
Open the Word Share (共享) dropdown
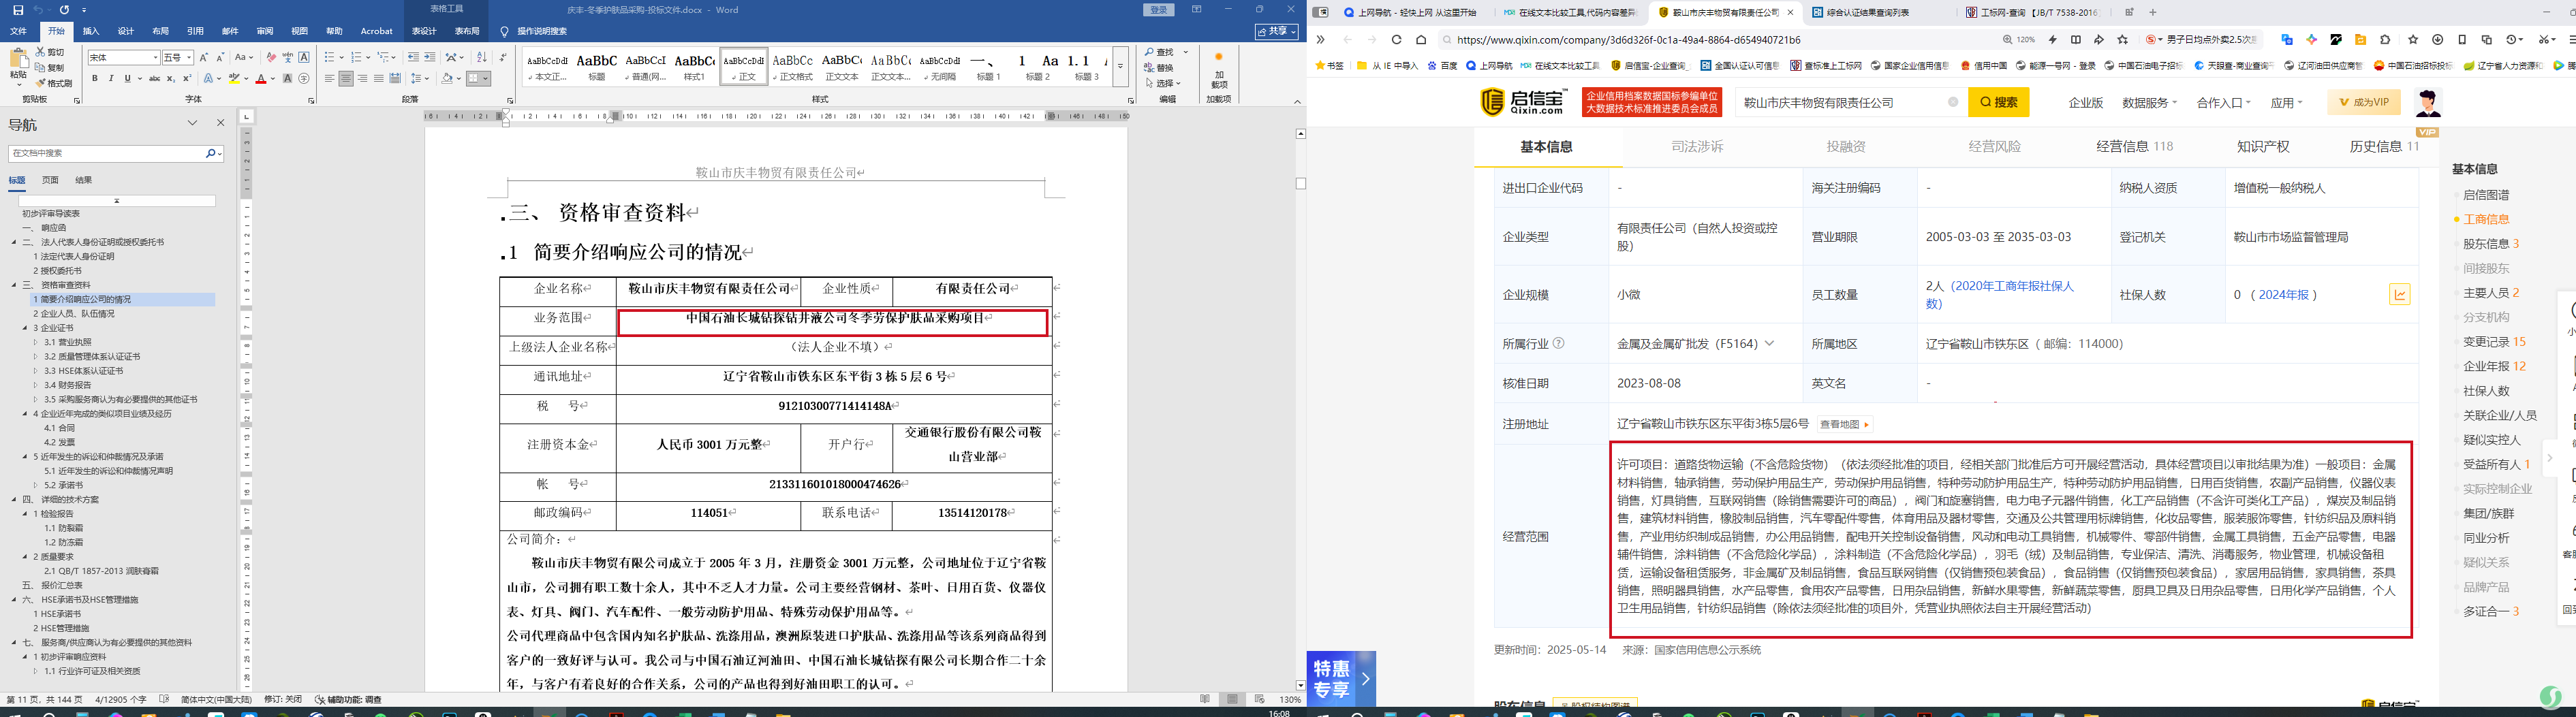tap(1277, 31)
